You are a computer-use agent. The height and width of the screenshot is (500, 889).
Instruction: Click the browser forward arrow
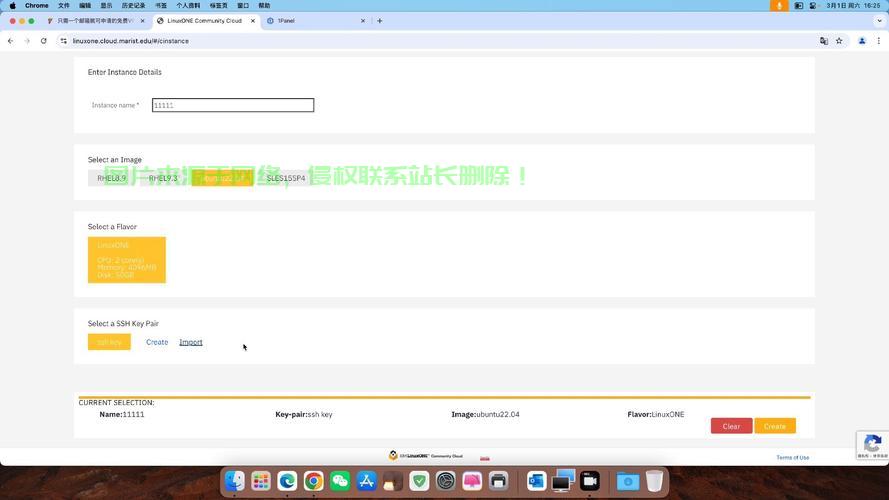[x=27, y=41]
